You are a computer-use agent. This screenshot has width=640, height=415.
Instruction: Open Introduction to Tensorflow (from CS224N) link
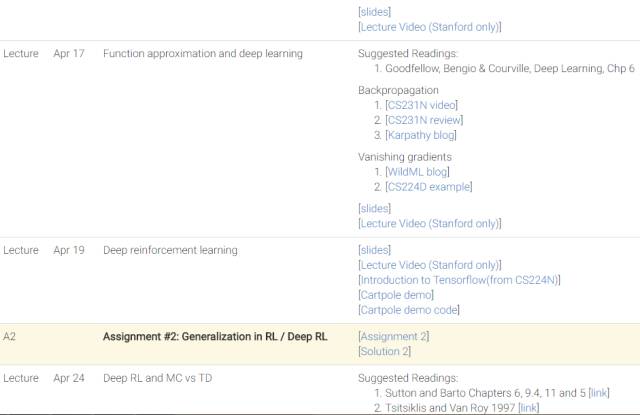459,280
